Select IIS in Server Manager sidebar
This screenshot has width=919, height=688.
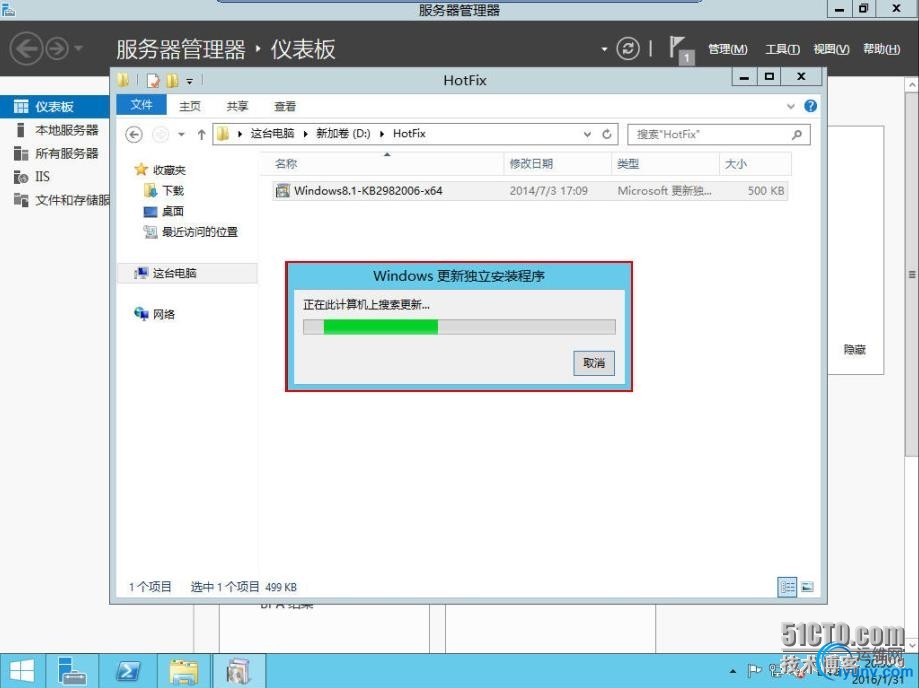tap(55, 176)
